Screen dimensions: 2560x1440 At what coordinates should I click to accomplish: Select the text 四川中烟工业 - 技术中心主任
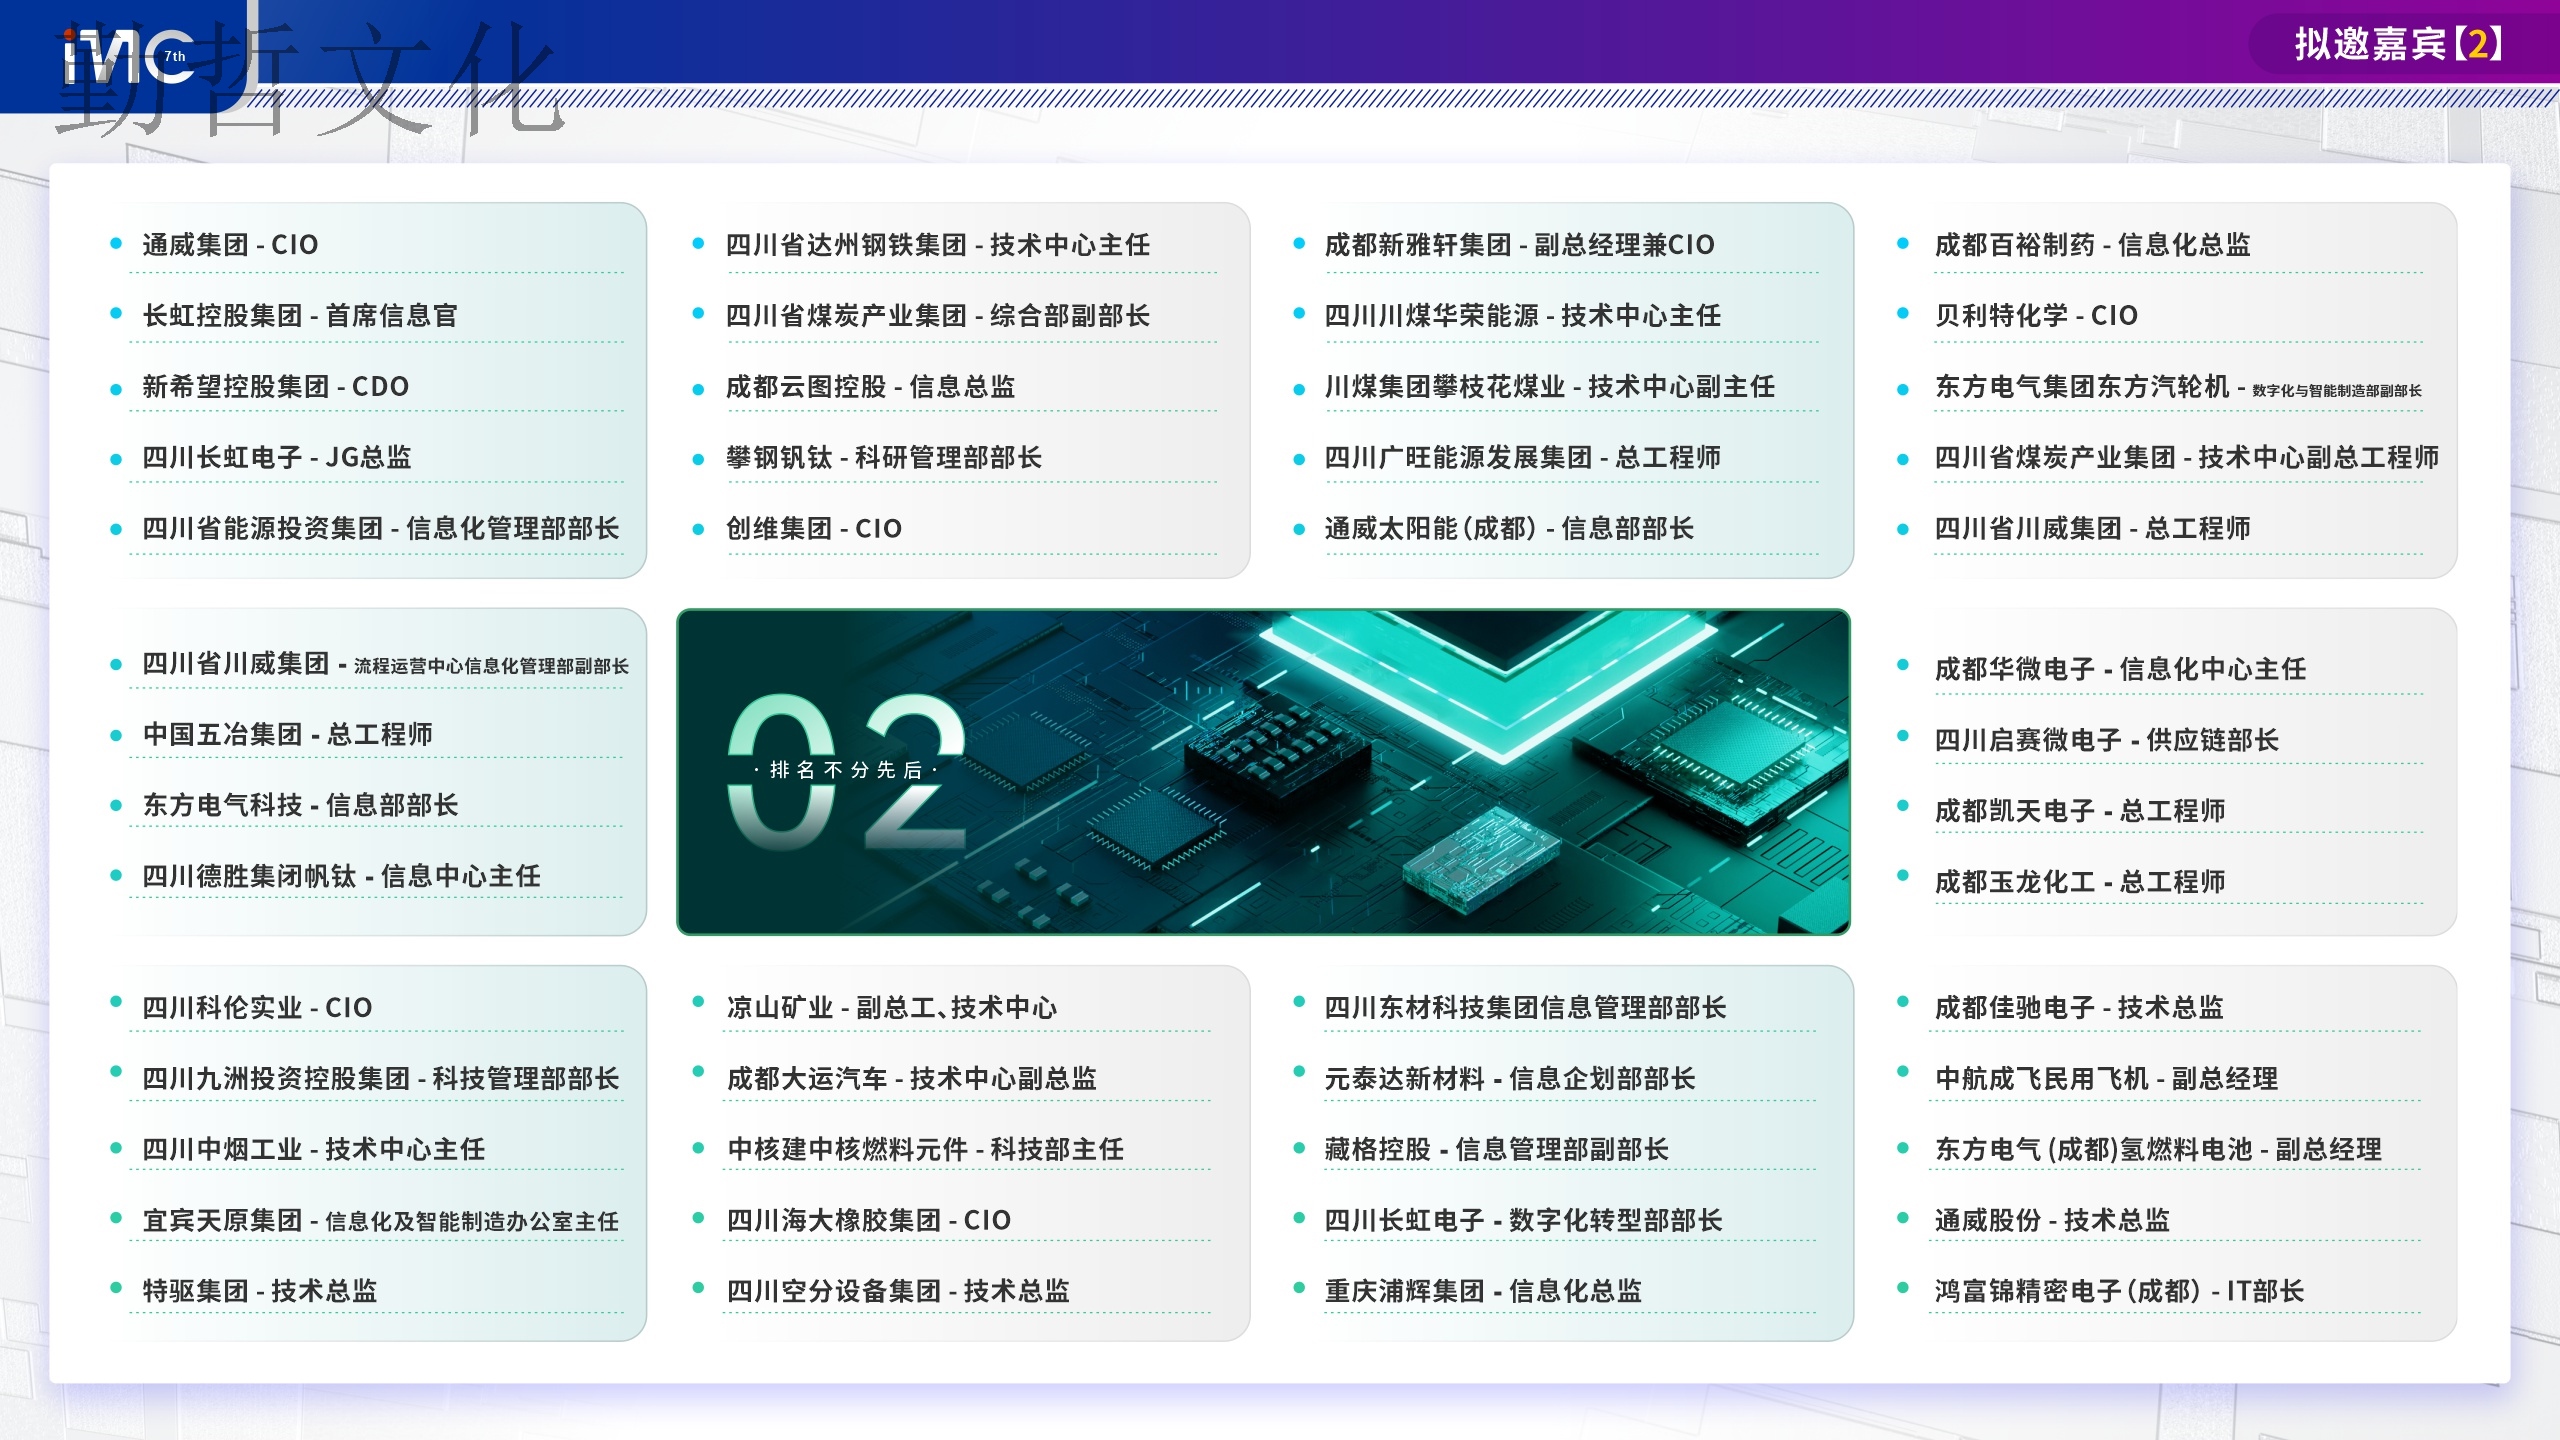(314, 1150)
